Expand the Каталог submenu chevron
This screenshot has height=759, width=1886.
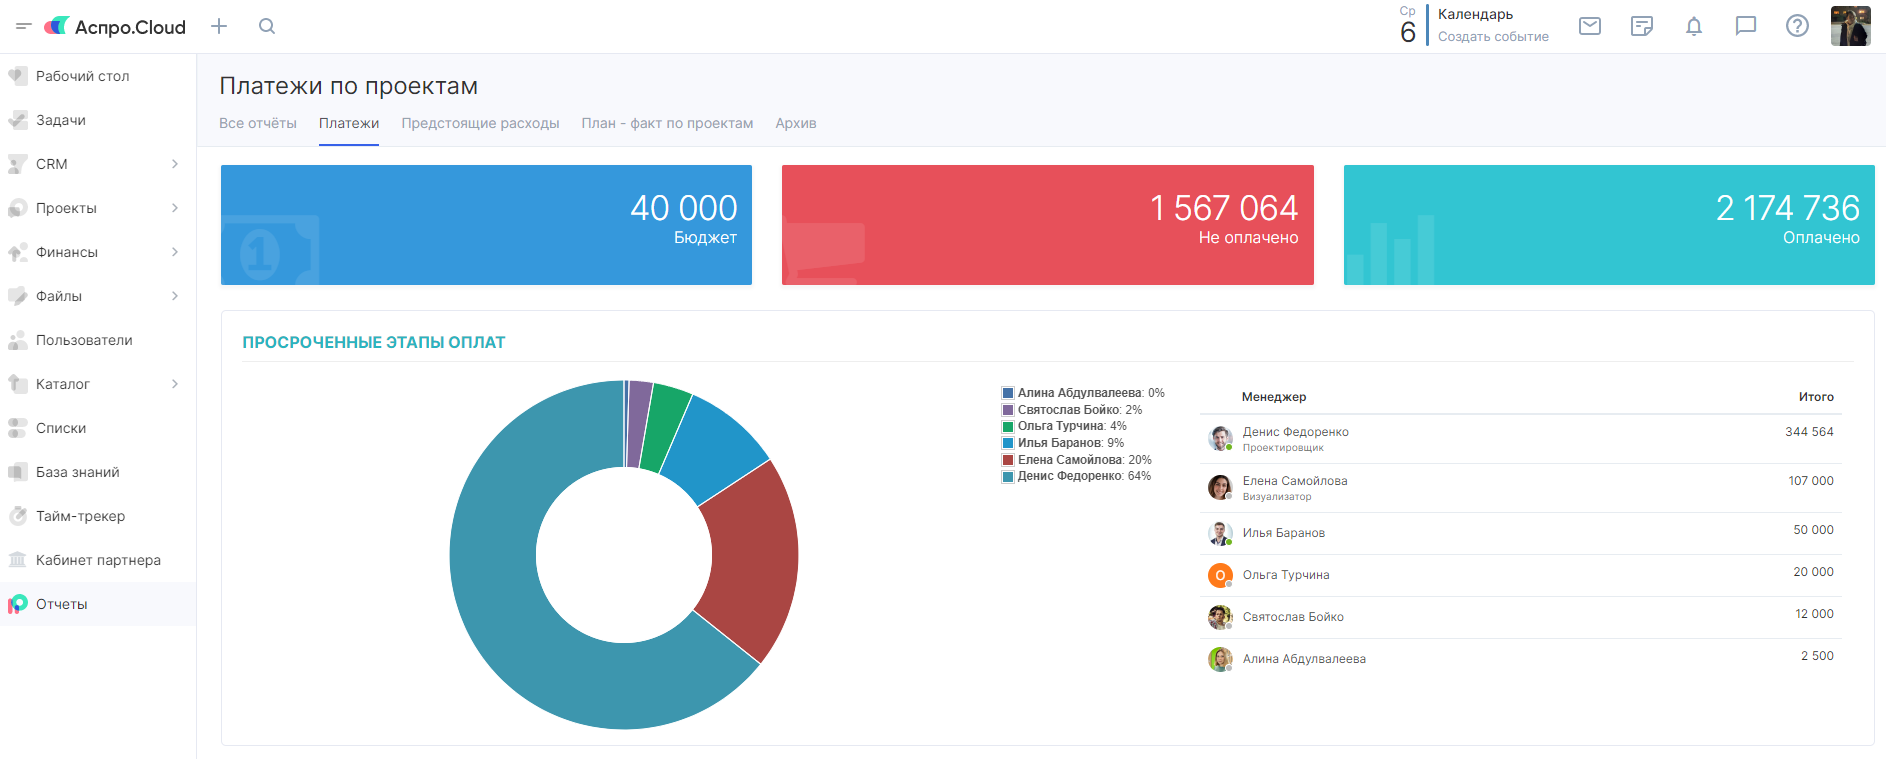[175, 384]
